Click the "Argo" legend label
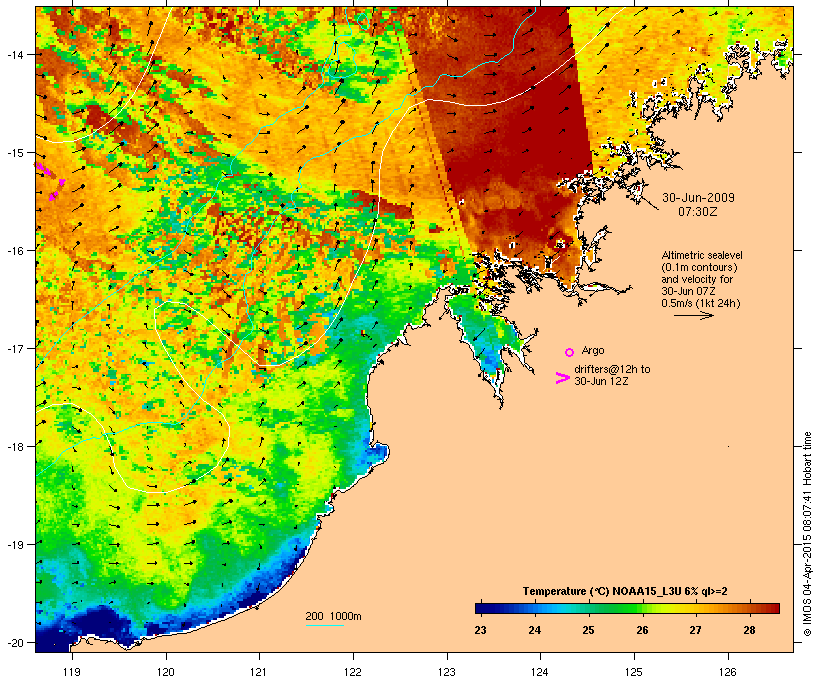 point(593,350)
